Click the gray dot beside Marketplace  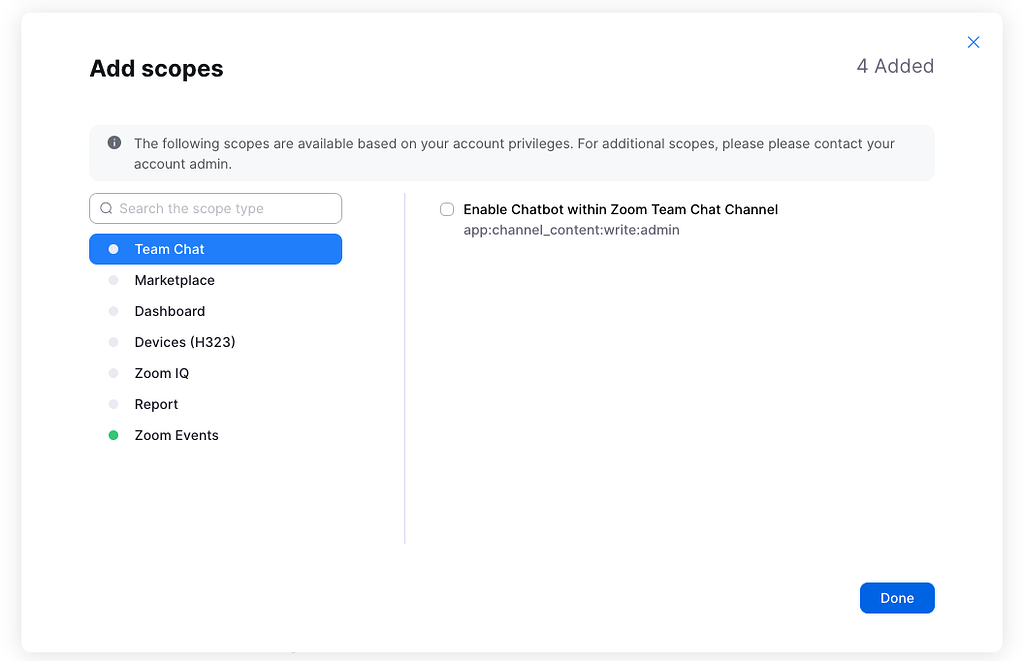pyautogui.click(x=113, y=280)
